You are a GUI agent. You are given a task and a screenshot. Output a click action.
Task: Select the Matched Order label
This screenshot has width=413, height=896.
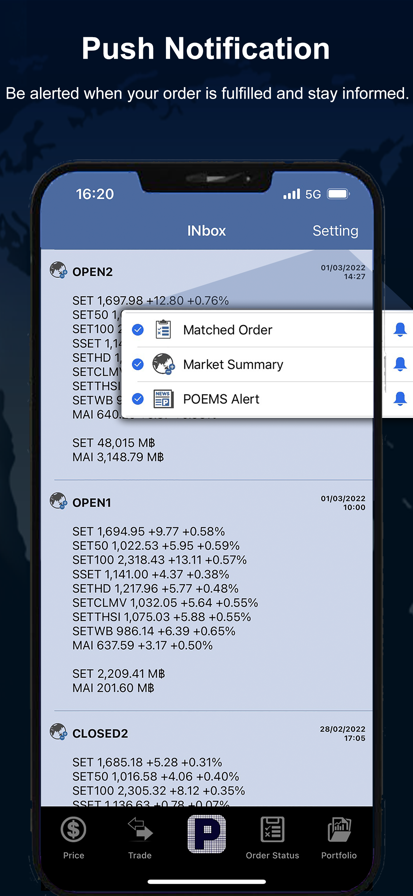click(227, 330)
